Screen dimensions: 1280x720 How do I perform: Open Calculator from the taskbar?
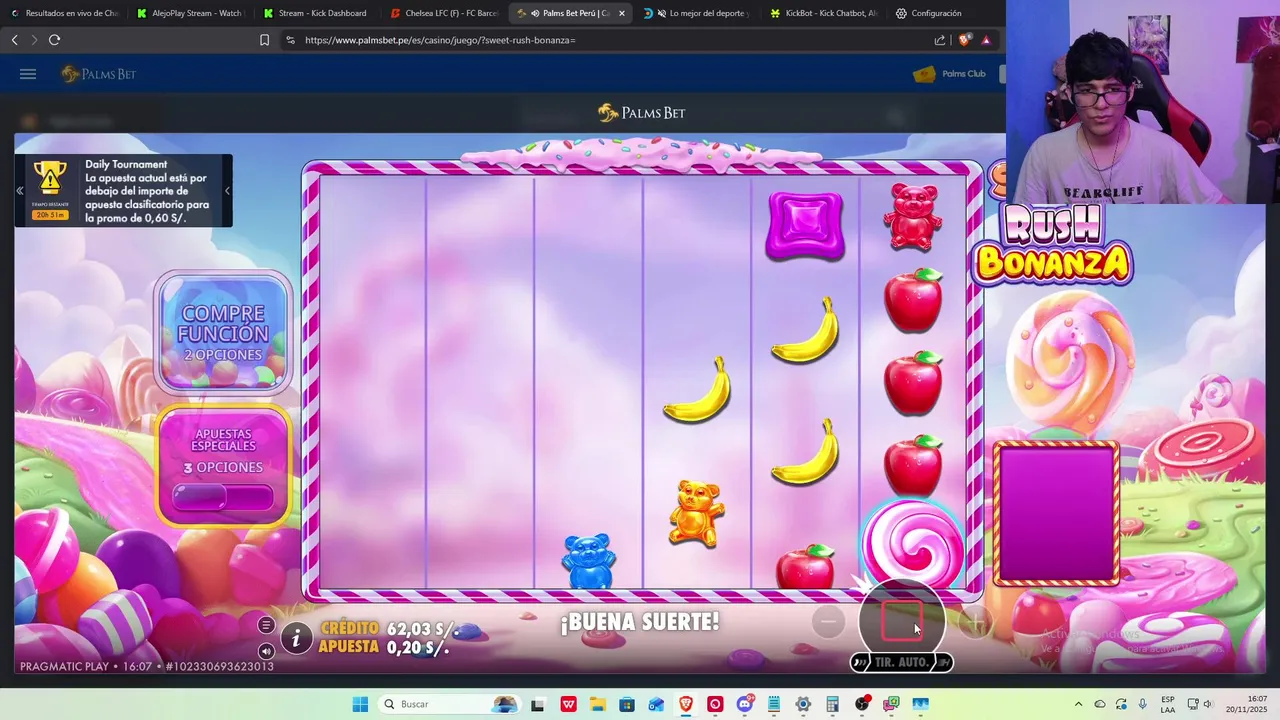pyautogui.click(x=832, y=704)
